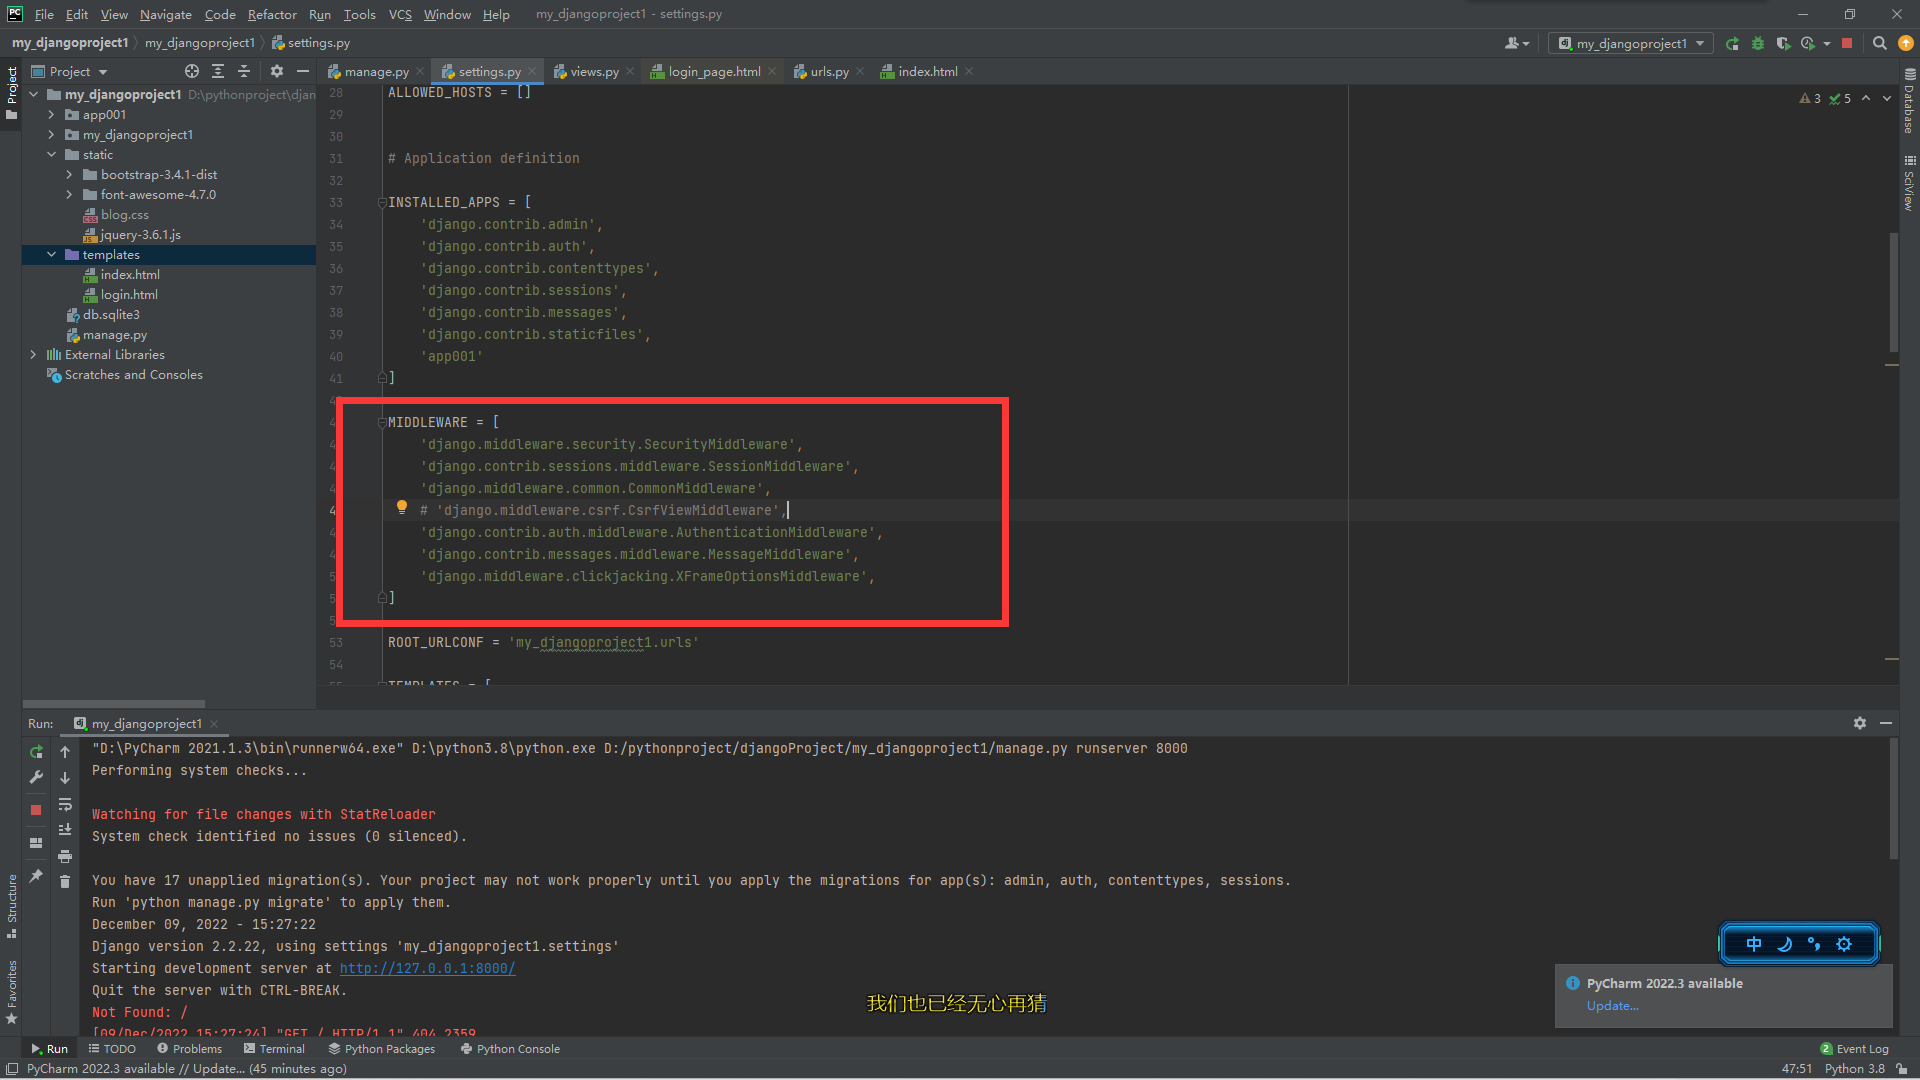
Task: Open index.html under templates folder
Action: pos(130,274)
